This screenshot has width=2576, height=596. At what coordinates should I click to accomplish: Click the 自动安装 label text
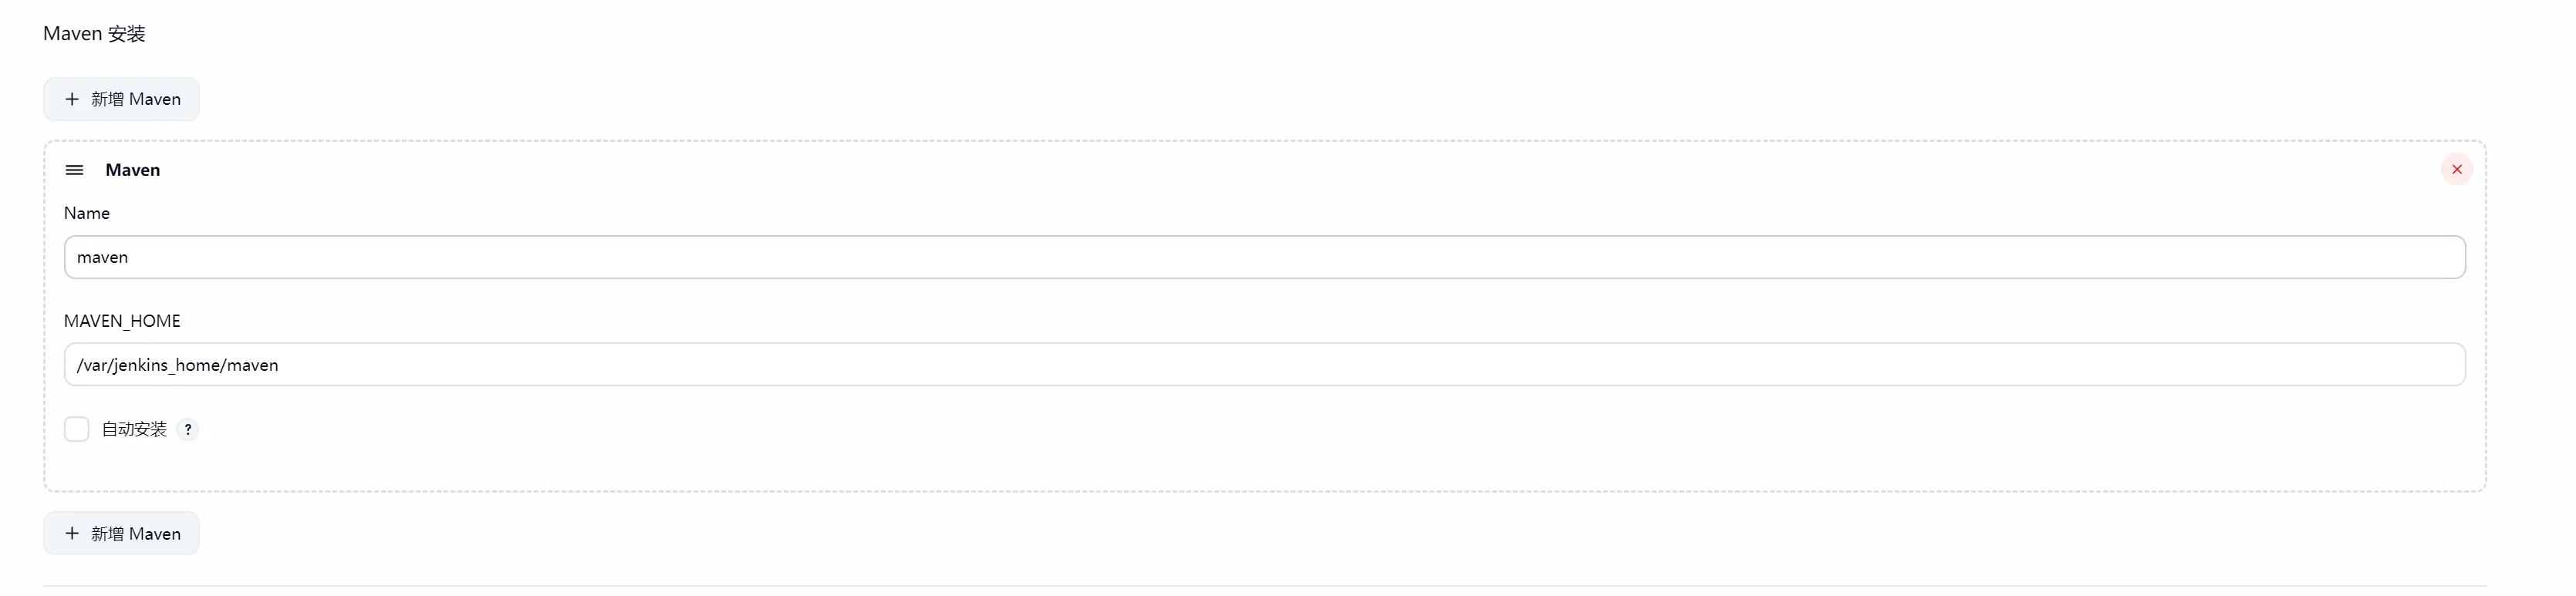click(134, 429)
